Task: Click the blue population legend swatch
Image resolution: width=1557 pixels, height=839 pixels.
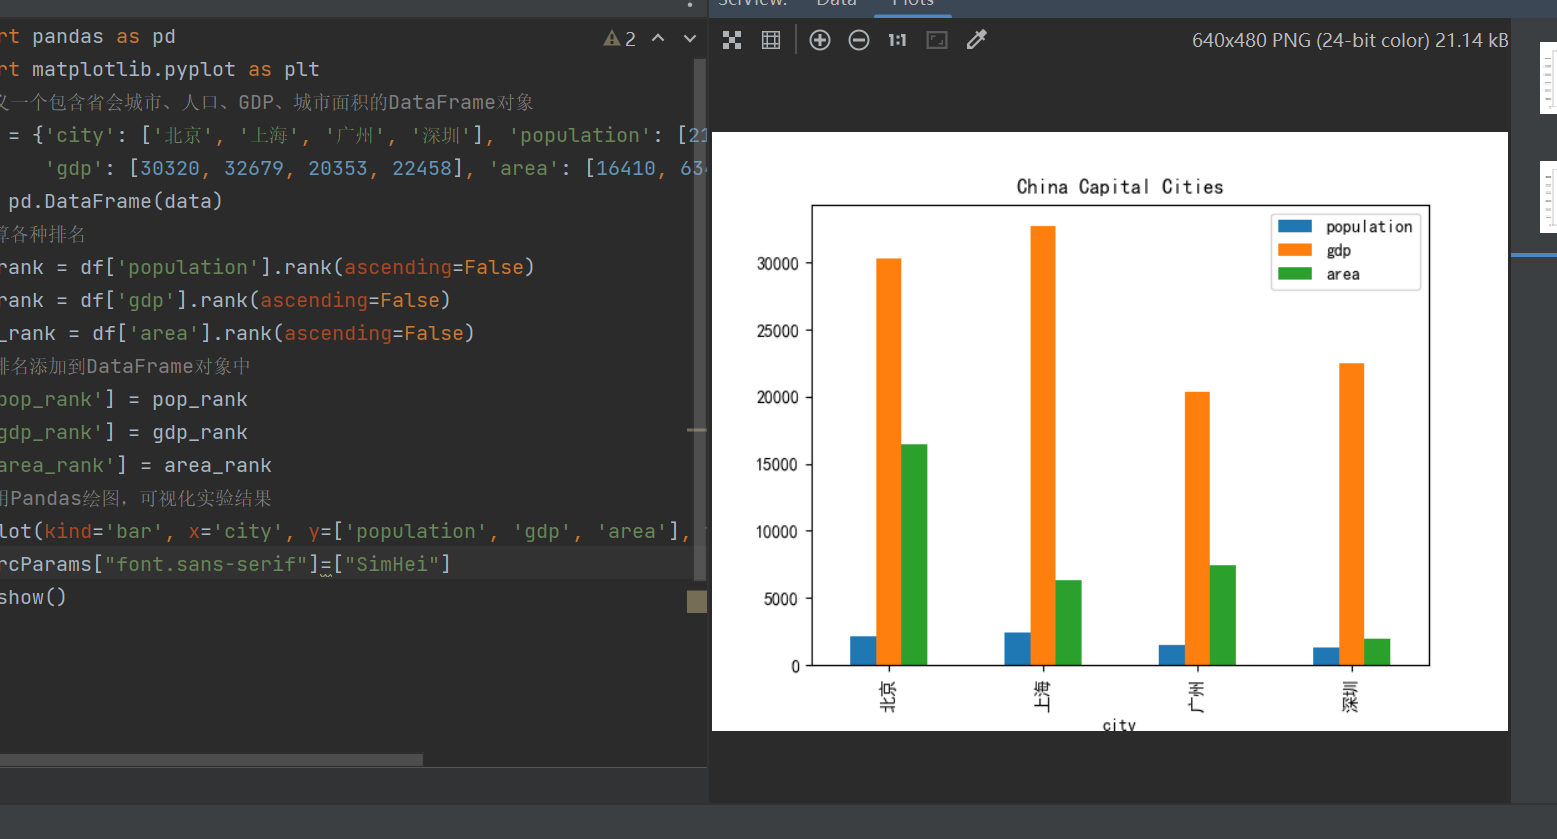Action: [x=1295, y=227]
